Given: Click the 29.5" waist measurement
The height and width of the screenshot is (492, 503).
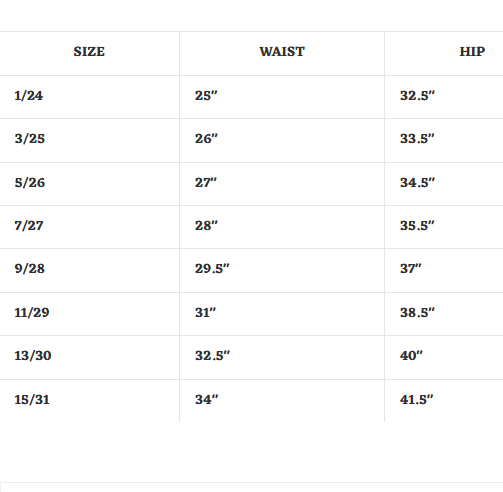Looking at the screenshot, I should pyautogui.click(x=212, y=269).
